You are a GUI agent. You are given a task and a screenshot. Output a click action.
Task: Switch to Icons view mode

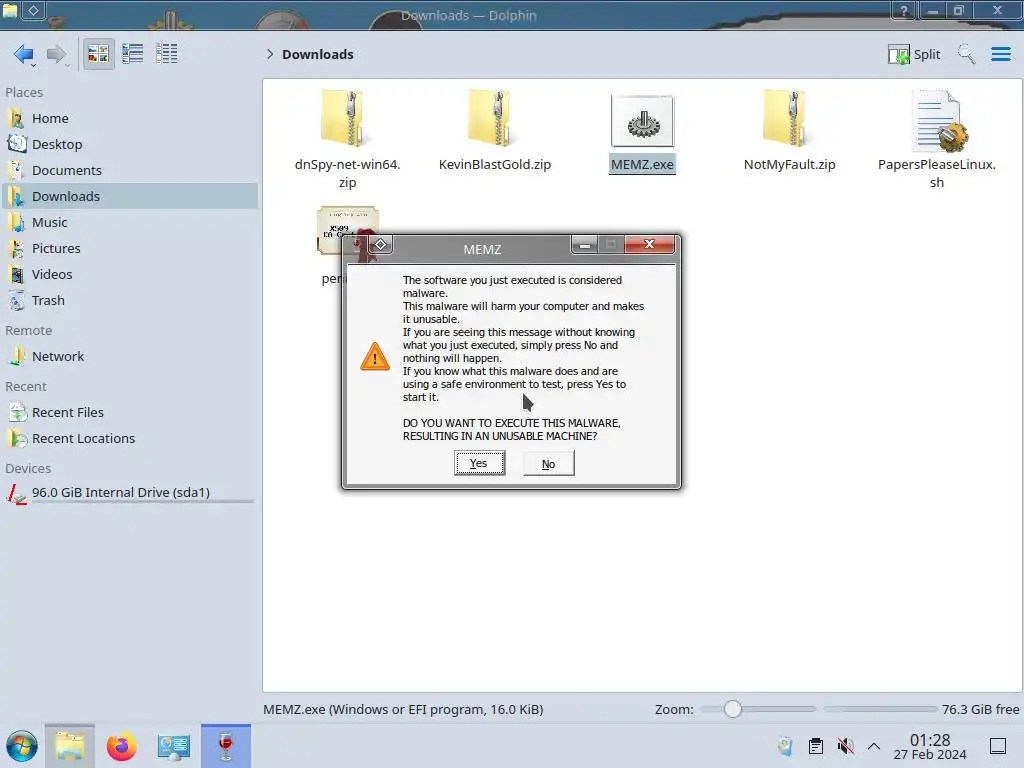pos(98,54)
